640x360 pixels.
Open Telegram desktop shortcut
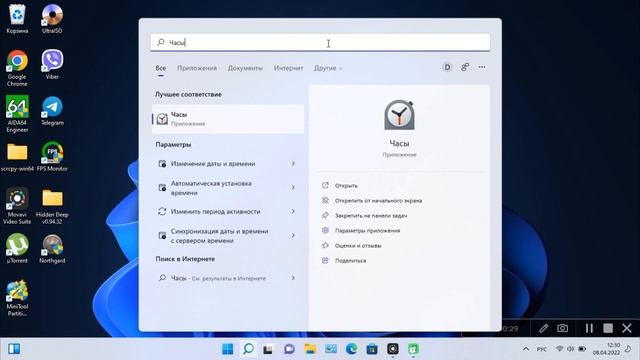coord(52,111)
